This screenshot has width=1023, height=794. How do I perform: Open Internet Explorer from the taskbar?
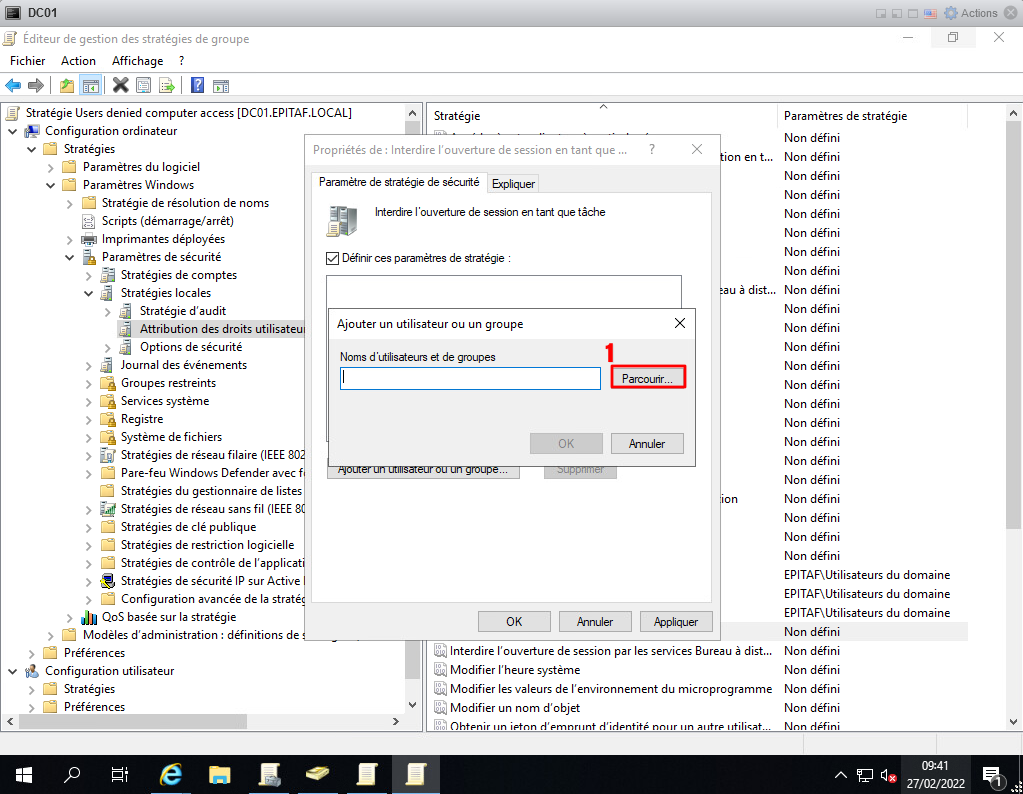click(172, 774)
